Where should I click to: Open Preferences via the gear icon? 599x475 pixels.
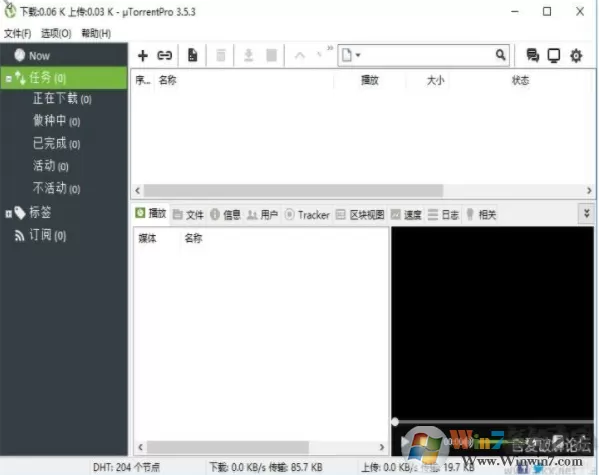576,56
